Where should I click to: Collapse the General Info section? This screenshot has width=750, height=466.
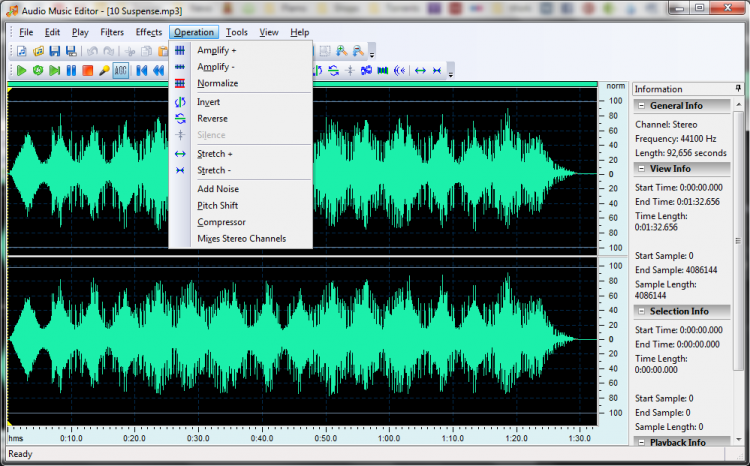click(642, 106)
